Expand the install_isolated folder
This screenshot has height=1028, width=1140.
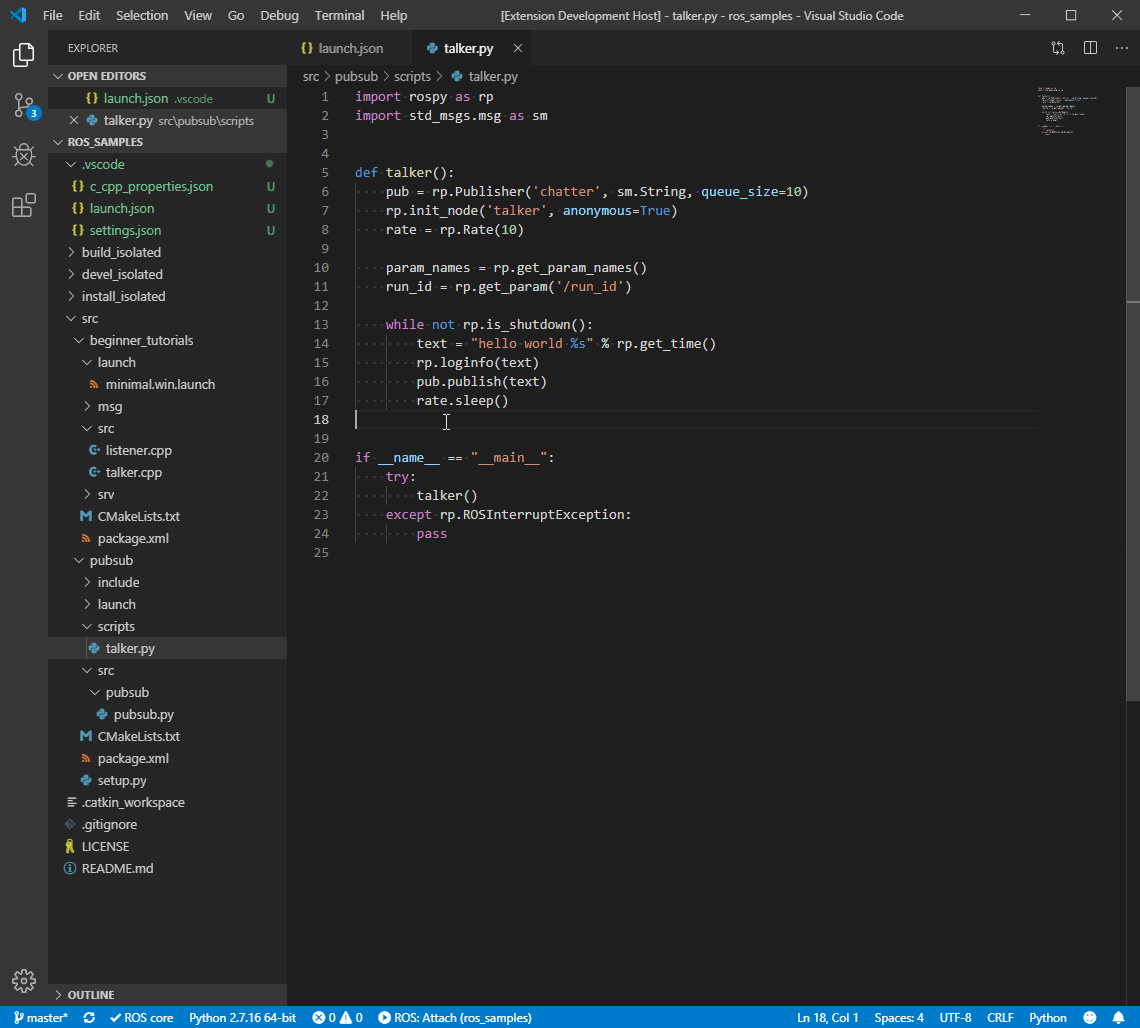[167, 296]
